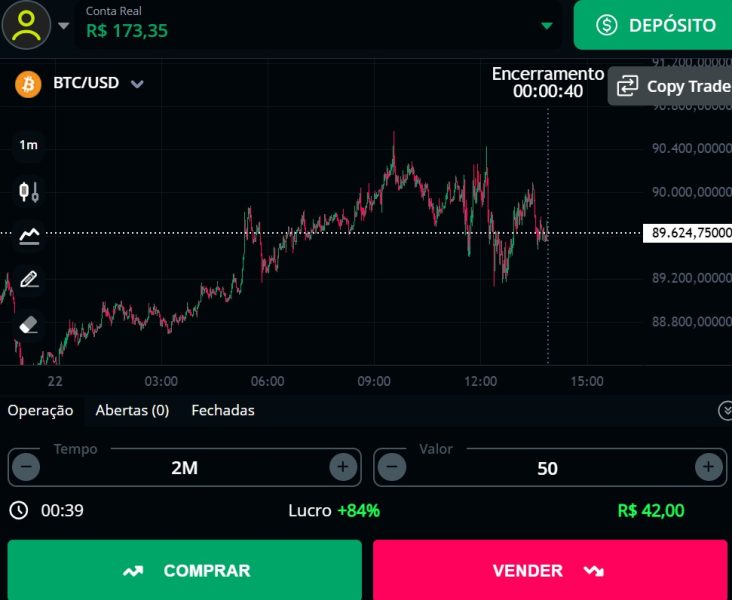Decrease Tempo with the minus button
Image resolution: width=732 pixels, height=600 pixels.
coord(26,467)
